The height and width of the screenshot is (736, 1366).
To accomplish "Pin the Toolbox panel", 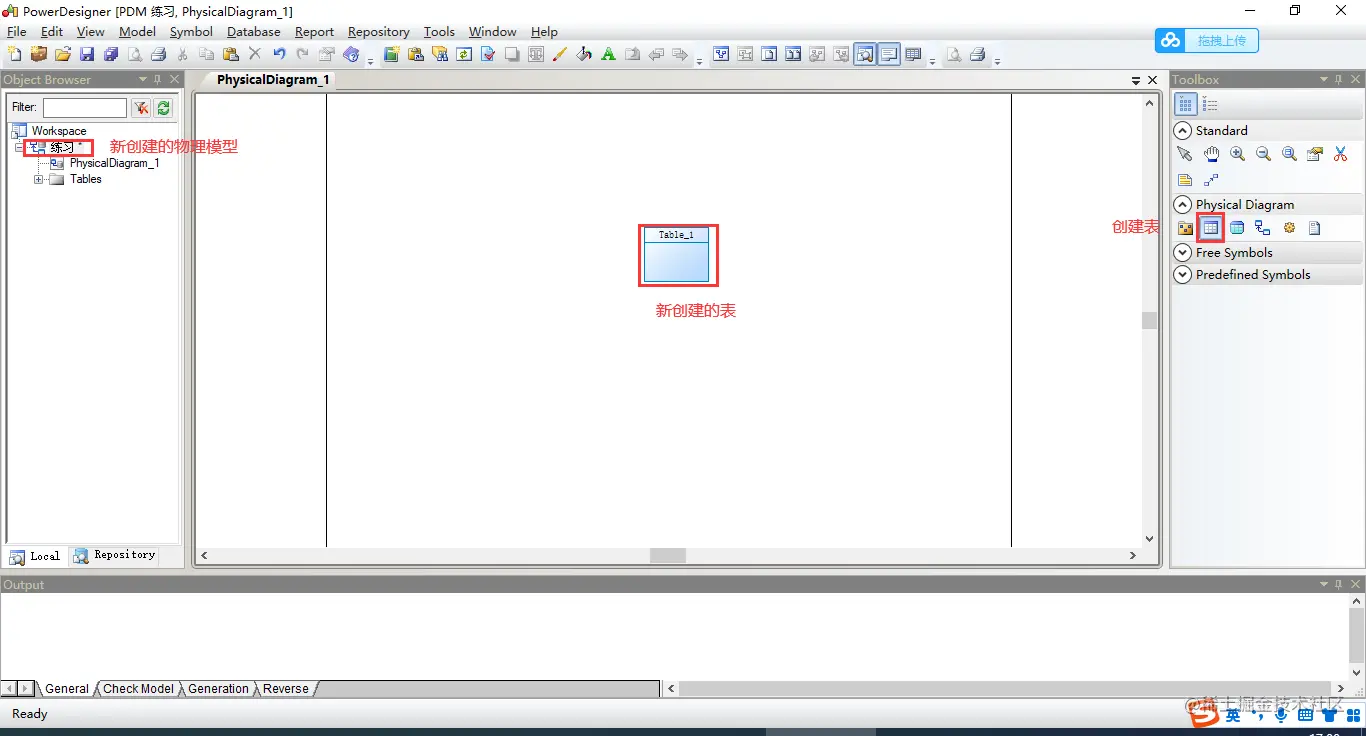I will coord(1339,79).
